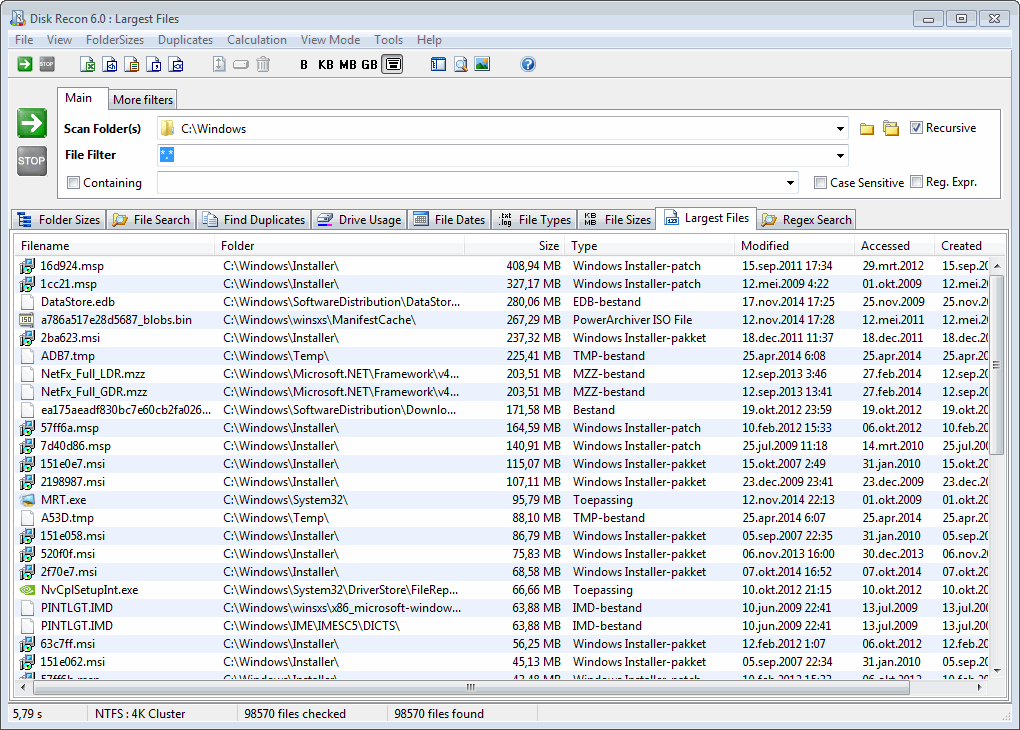The width and height of the screenshot is (1020, 730).
Task: Switch to the File Dates tab
Action: tap(450, 220)
